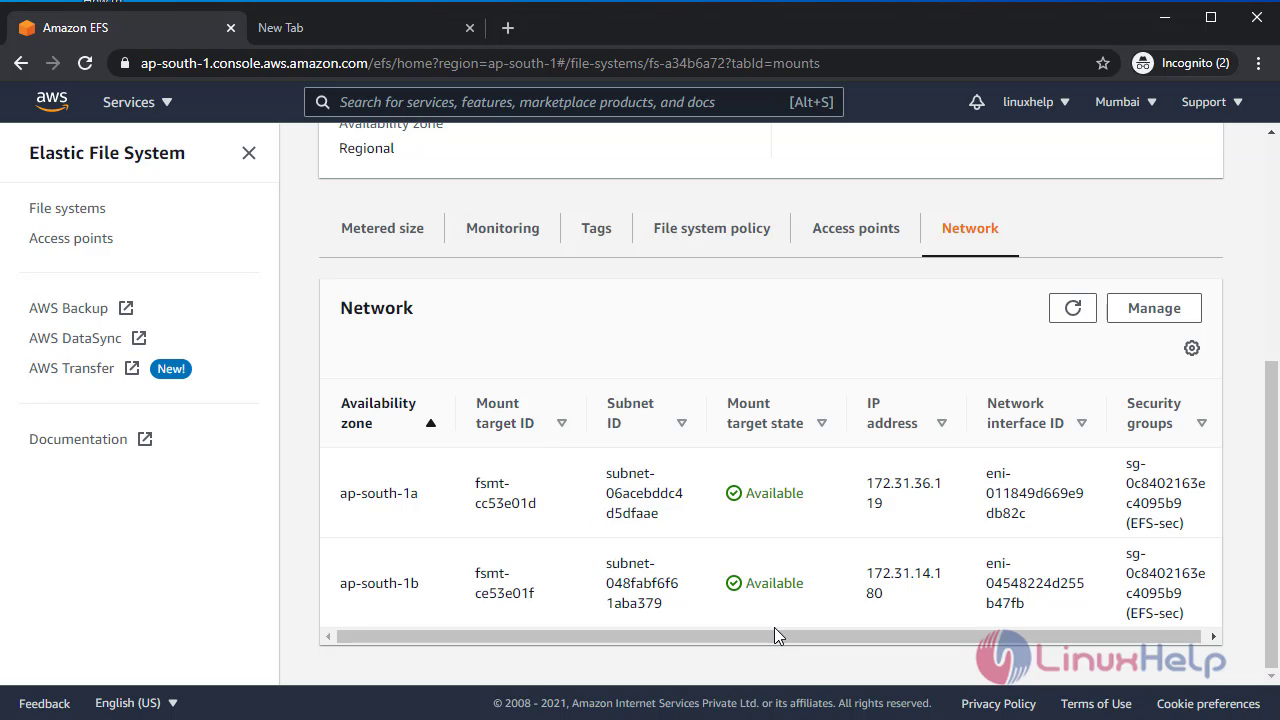Open the AWS Backup link
The image size is (1280, 720).
68,308
